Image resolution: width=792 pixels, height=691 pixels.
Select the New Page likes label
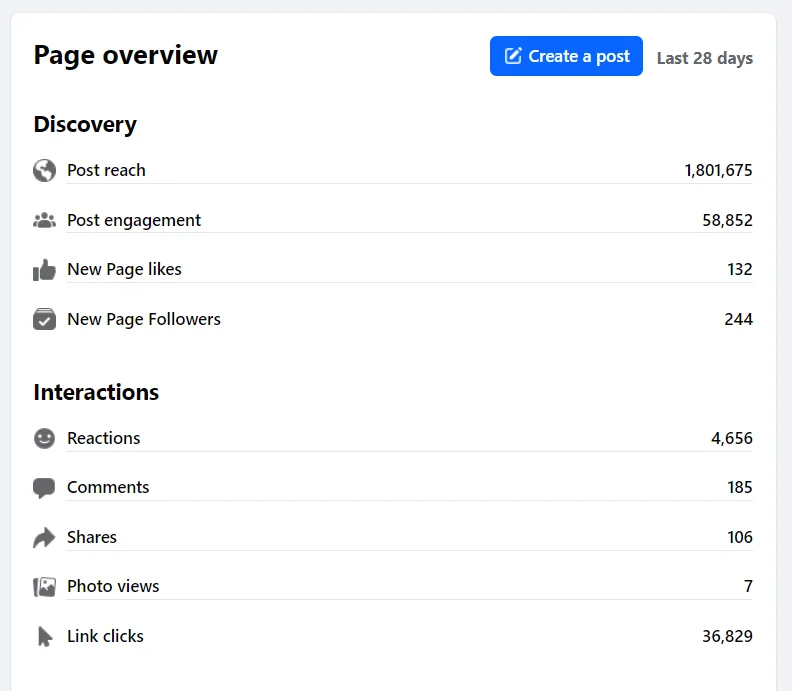point(124,269)
